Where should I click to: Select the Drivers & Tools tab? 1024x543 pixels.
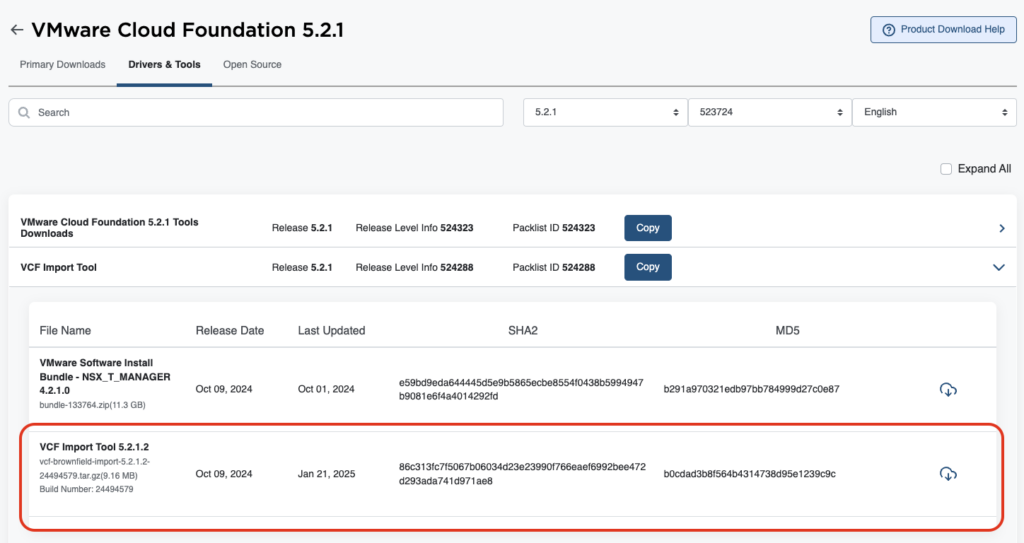[x=164, y=65]
